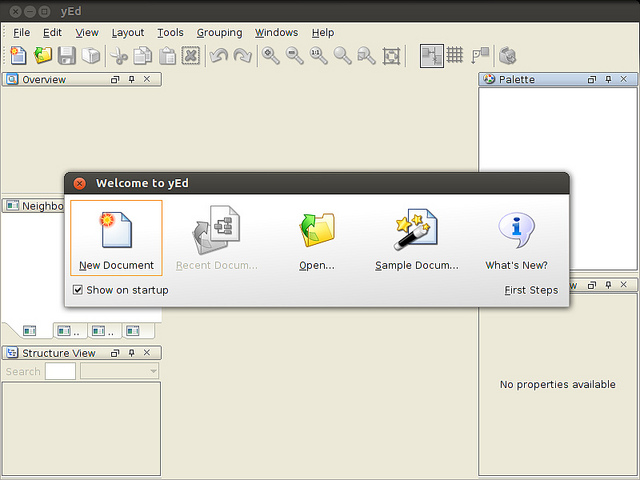The width and height of the screenshot is (640, 480).
Task: Open the Windows menu
Action: coord(276,33)
